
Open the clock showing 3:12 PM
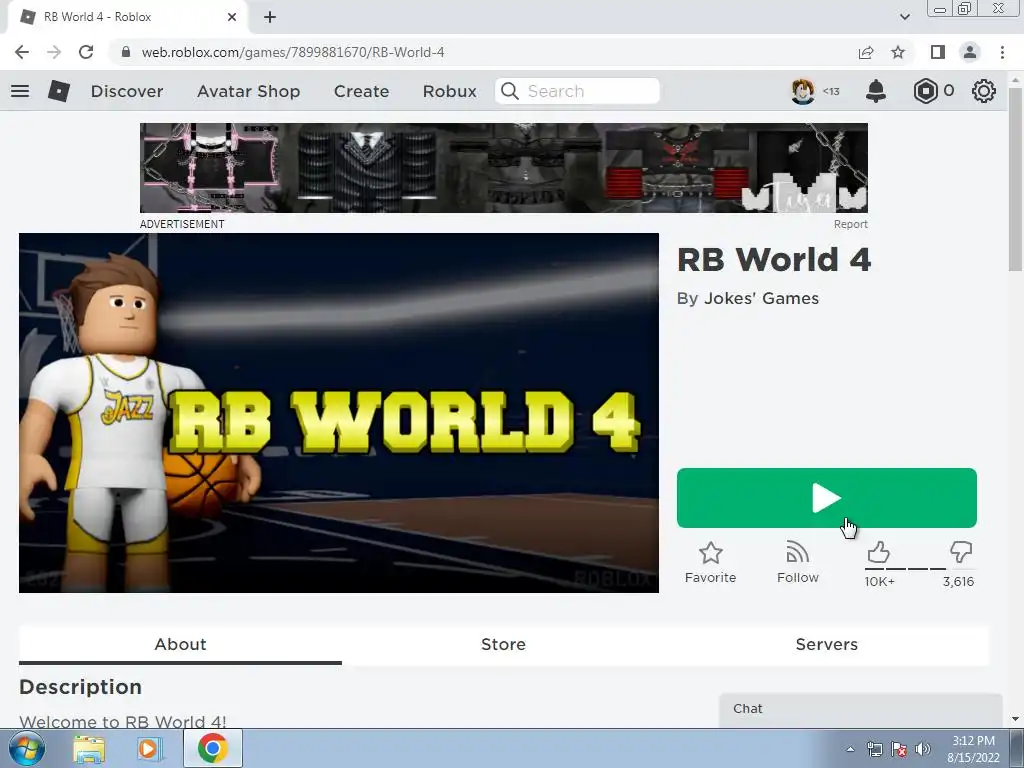[x=973, y=749]
